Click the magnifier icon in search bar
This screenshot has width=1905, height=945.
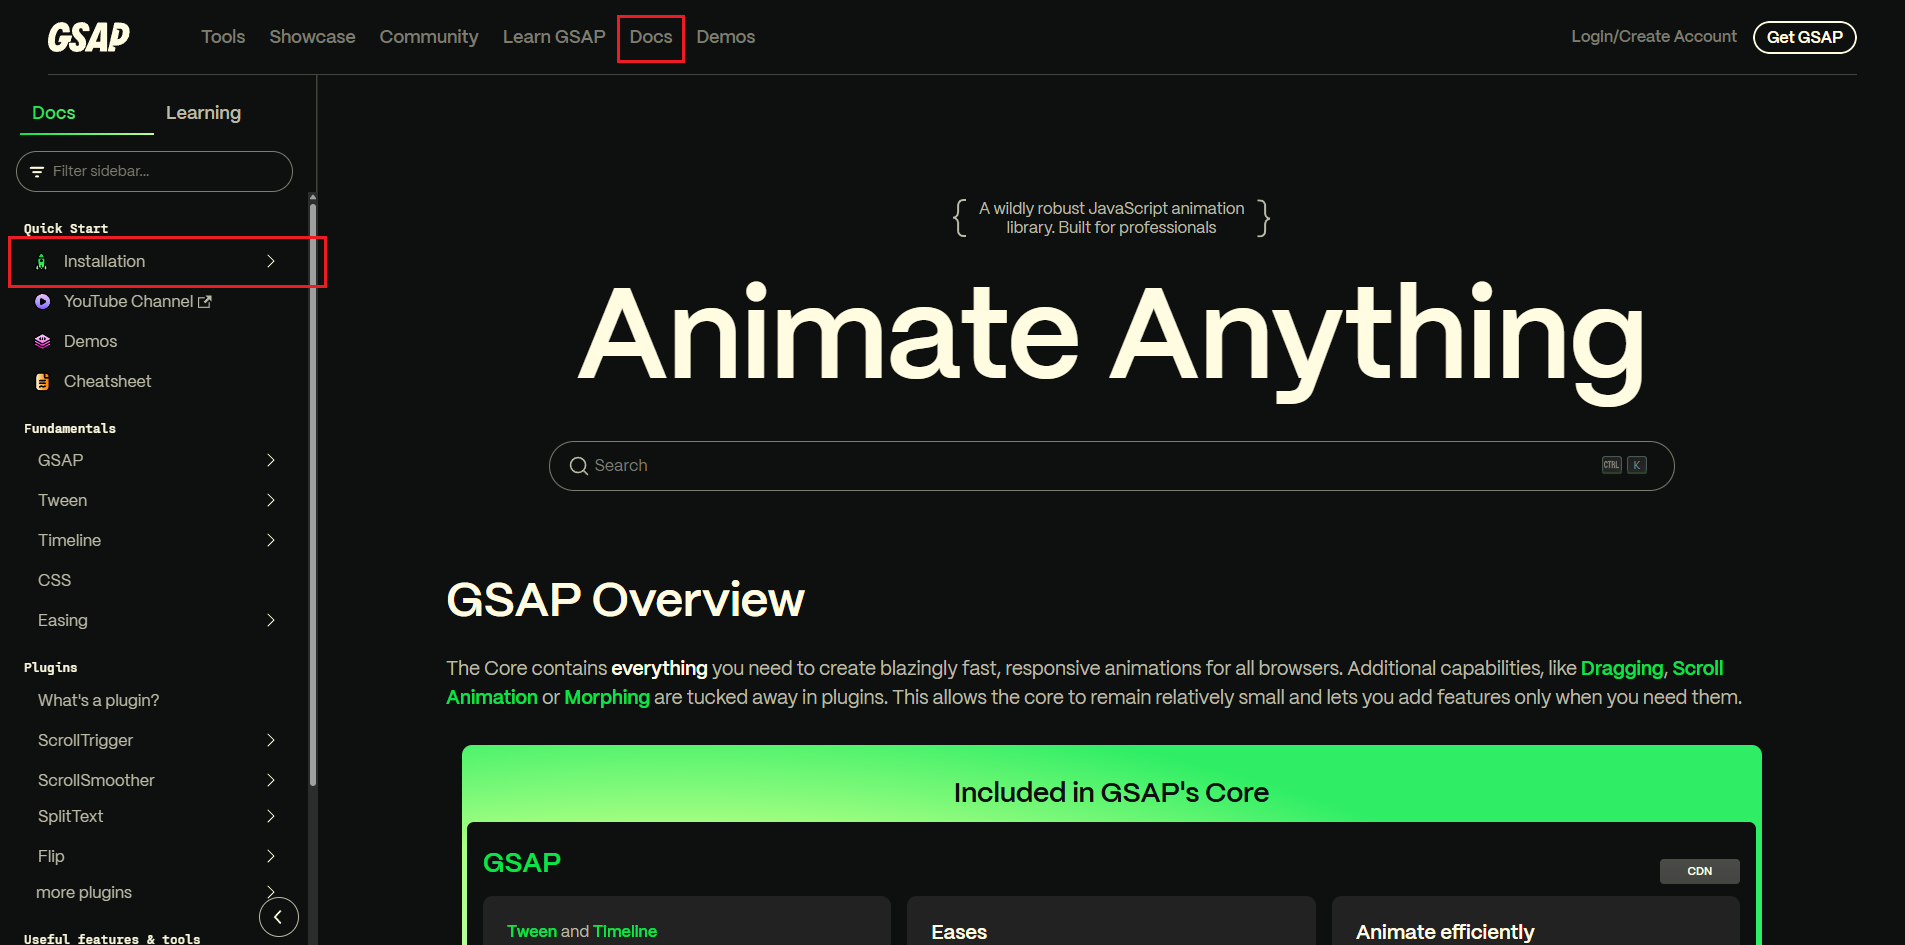(578, 466)
